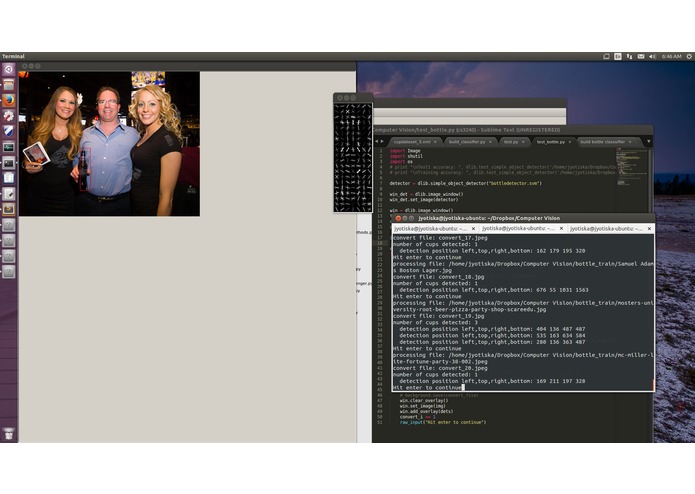Click the 'import shutil' code line
The width and height of the screenshot is (695, 494).
[x=406, y=156]
